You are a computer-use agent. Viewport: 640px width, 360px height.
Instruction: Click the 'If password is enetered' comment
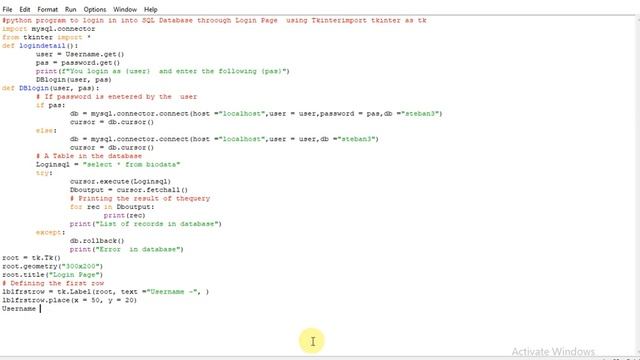(x=116, y=97)
